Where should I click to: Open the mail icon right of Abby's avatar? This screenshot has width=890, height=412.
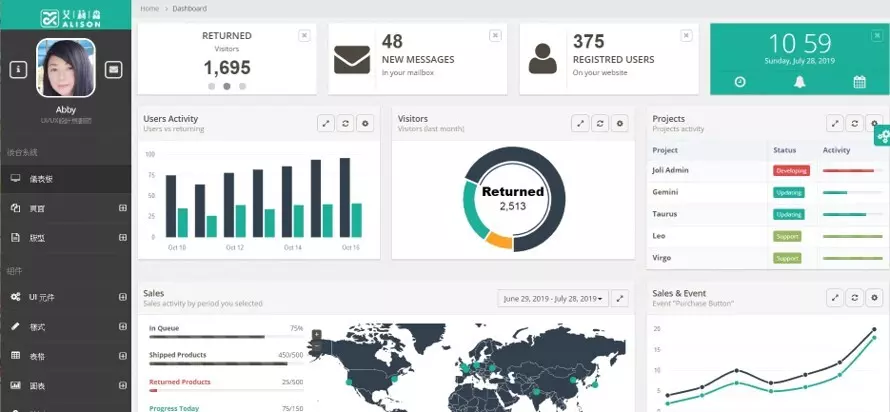point(114,69)
